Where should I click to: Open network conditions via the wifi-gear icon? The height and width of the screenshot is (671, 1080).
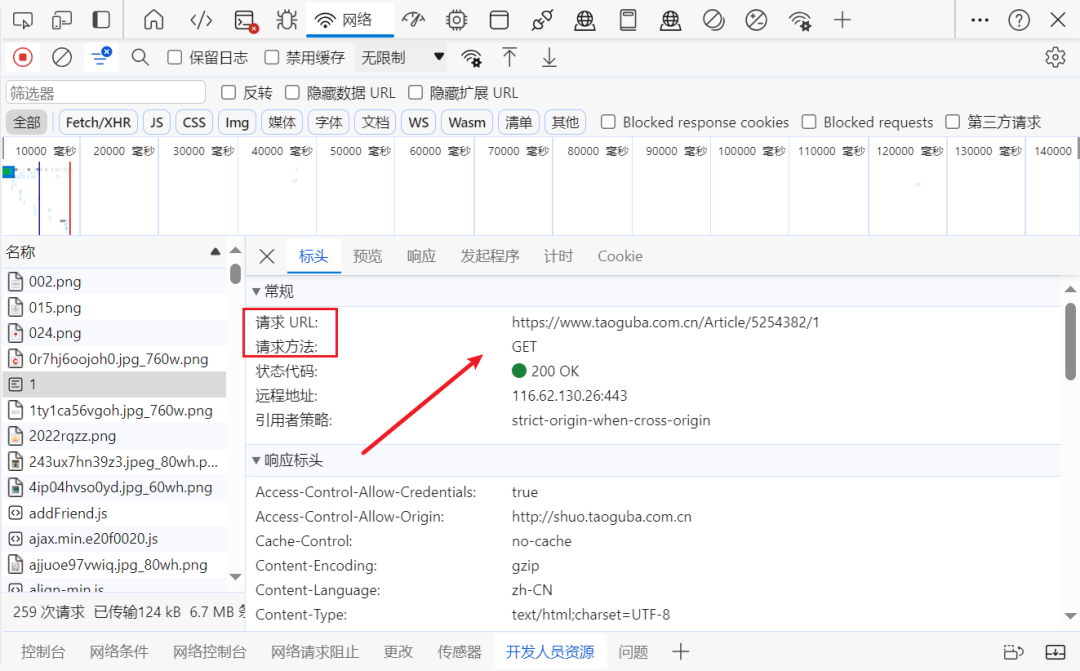[470, 57]
